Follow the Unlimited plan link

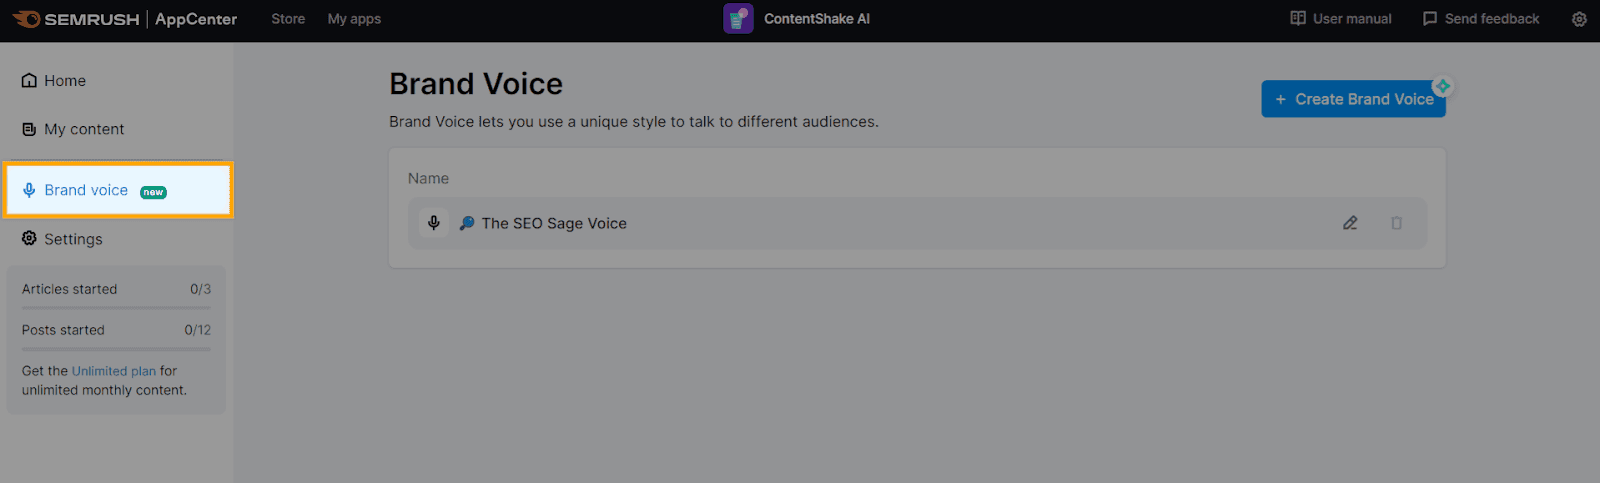tap(114, 371)
